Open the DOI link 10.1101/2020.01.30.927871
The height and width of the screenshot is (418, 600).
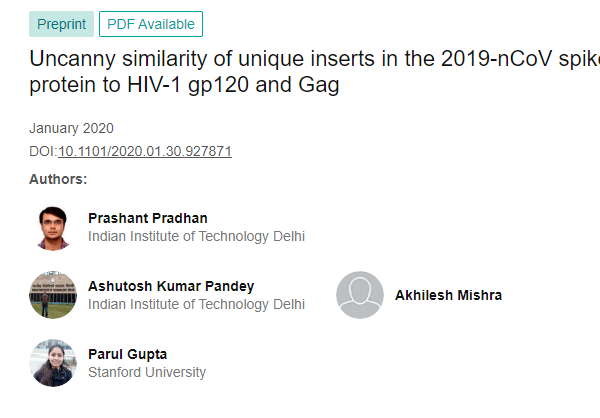(x=145, y=151)
